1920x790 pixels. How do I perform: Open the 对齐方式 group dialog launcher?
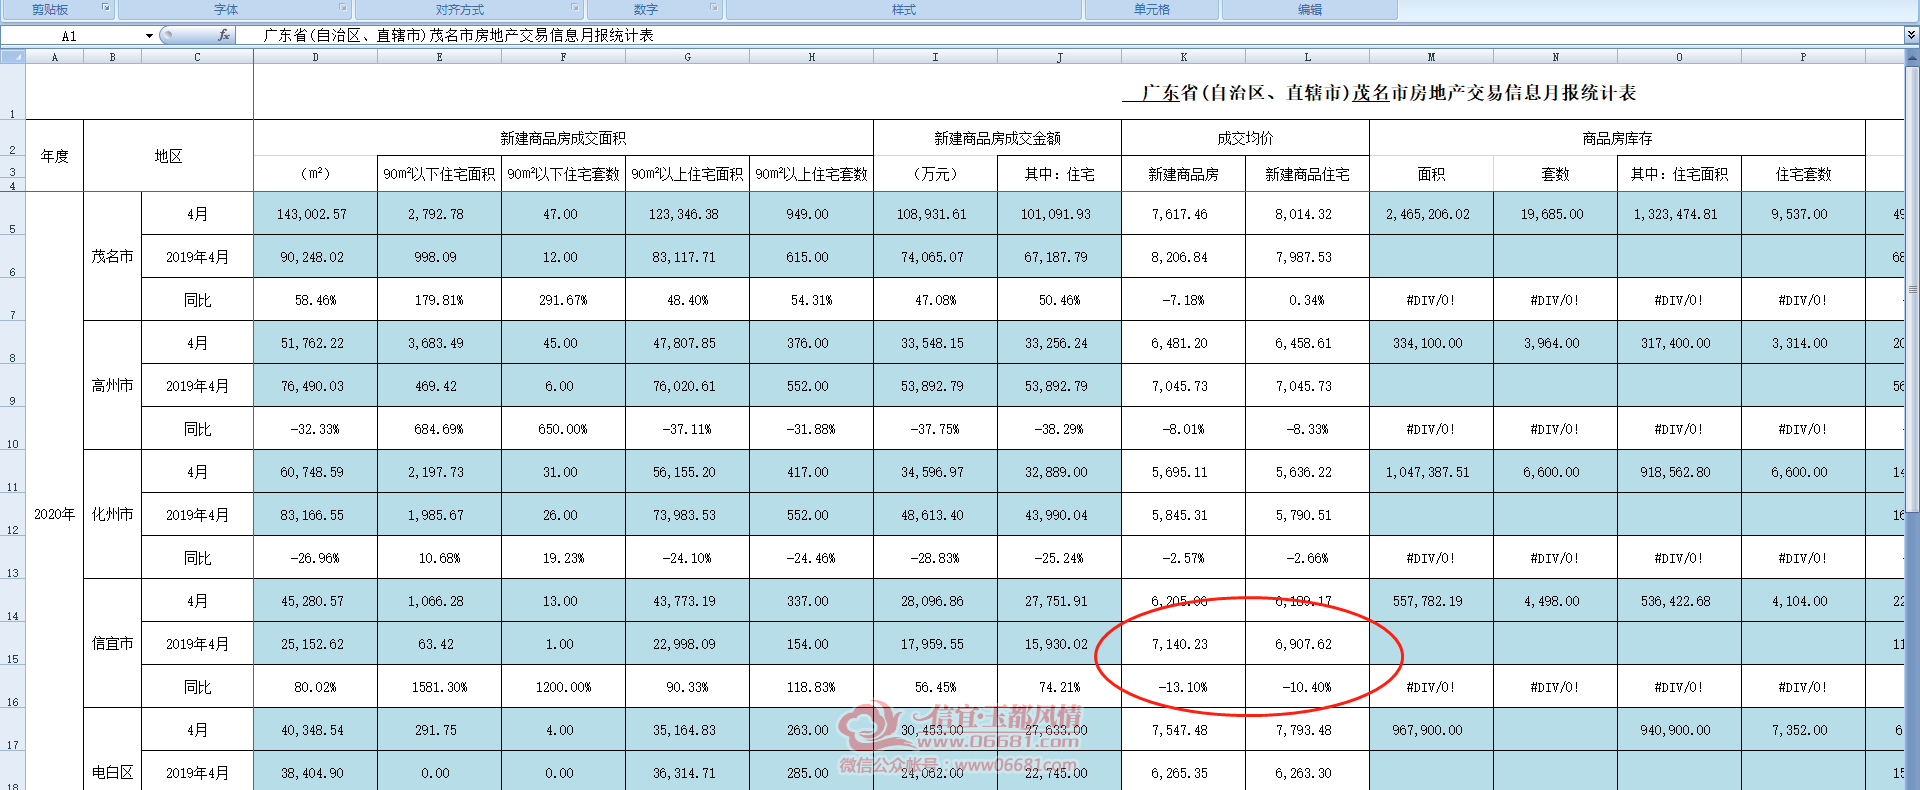tap(575, 8)
